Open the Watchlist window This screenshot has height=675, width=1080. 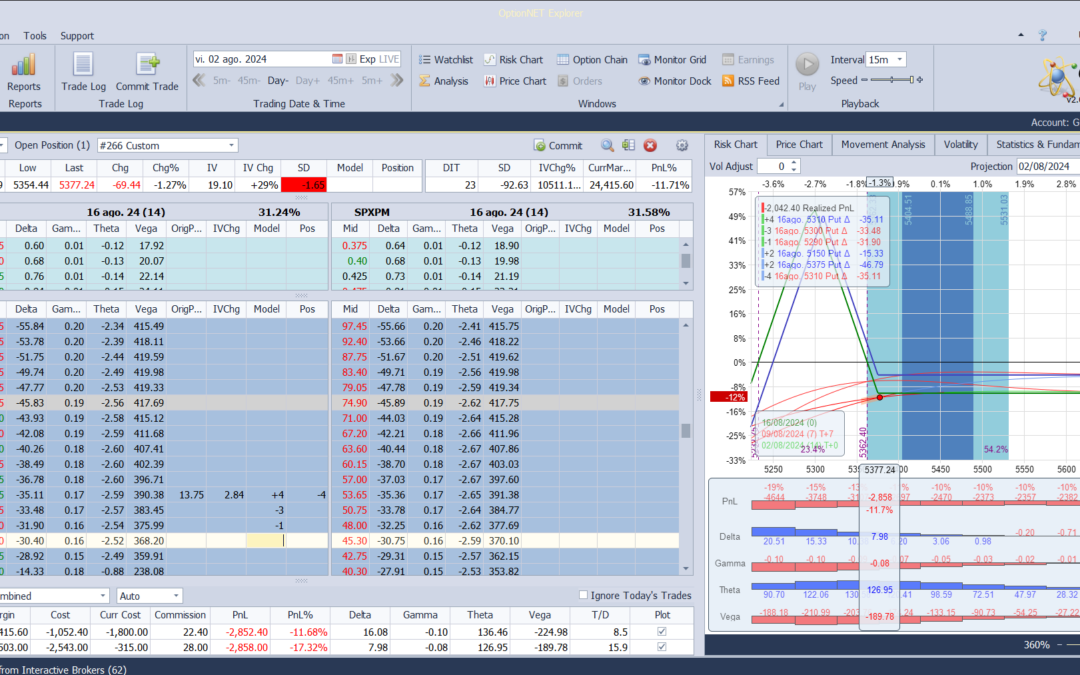446,60
